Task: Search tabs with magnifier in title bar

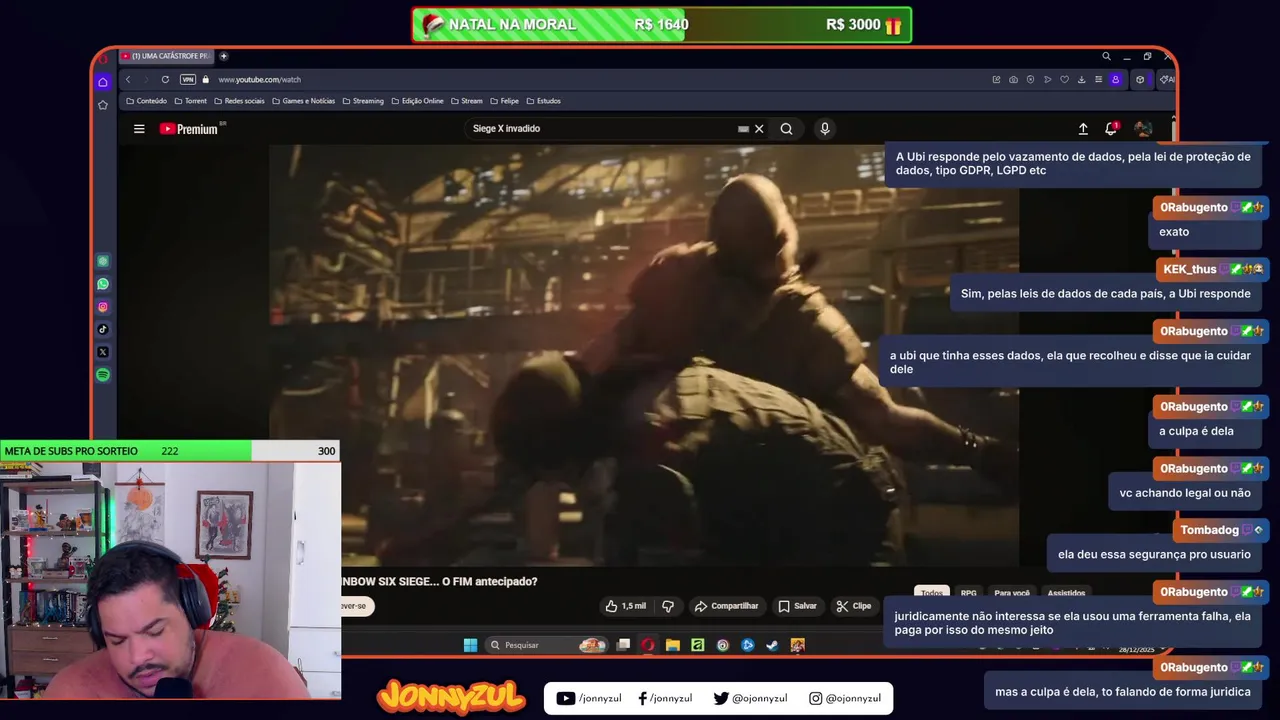Action: [1106, 56]
